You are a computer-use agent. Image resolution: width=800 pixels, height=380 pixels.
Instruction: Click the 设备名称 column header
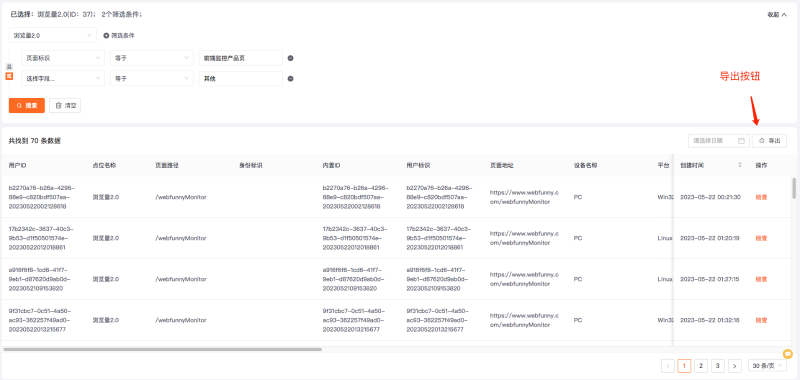coord(586,165)
